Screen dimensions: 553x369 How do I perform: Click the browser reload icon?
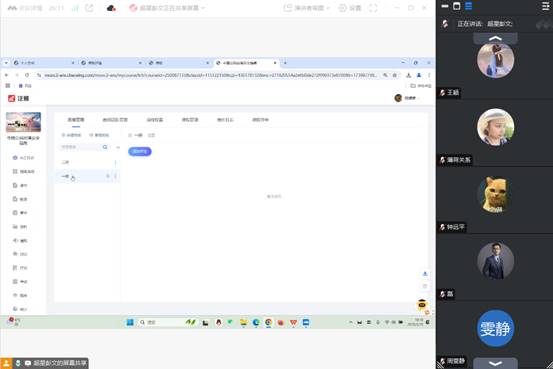click(x=27, y=75)
